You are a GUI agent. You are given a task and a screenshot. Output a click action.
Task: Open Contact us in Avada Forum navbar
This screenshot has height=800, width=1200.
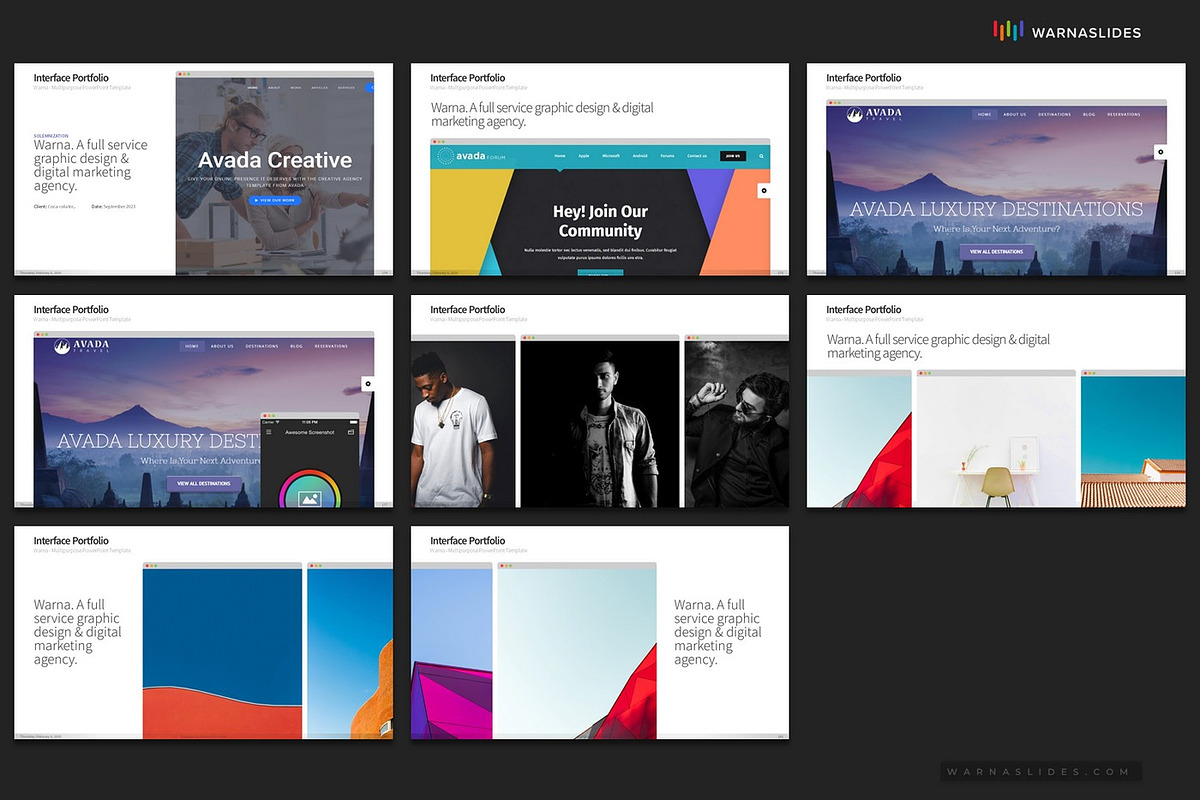[x=697, y=156]
